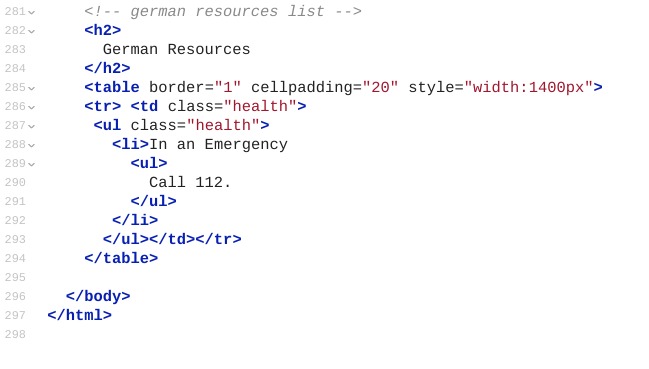Image resolution: width=649 pixels, height=369 pixels.
Task: Click line number 293 in gutter
Action: (x=15, y=240)
